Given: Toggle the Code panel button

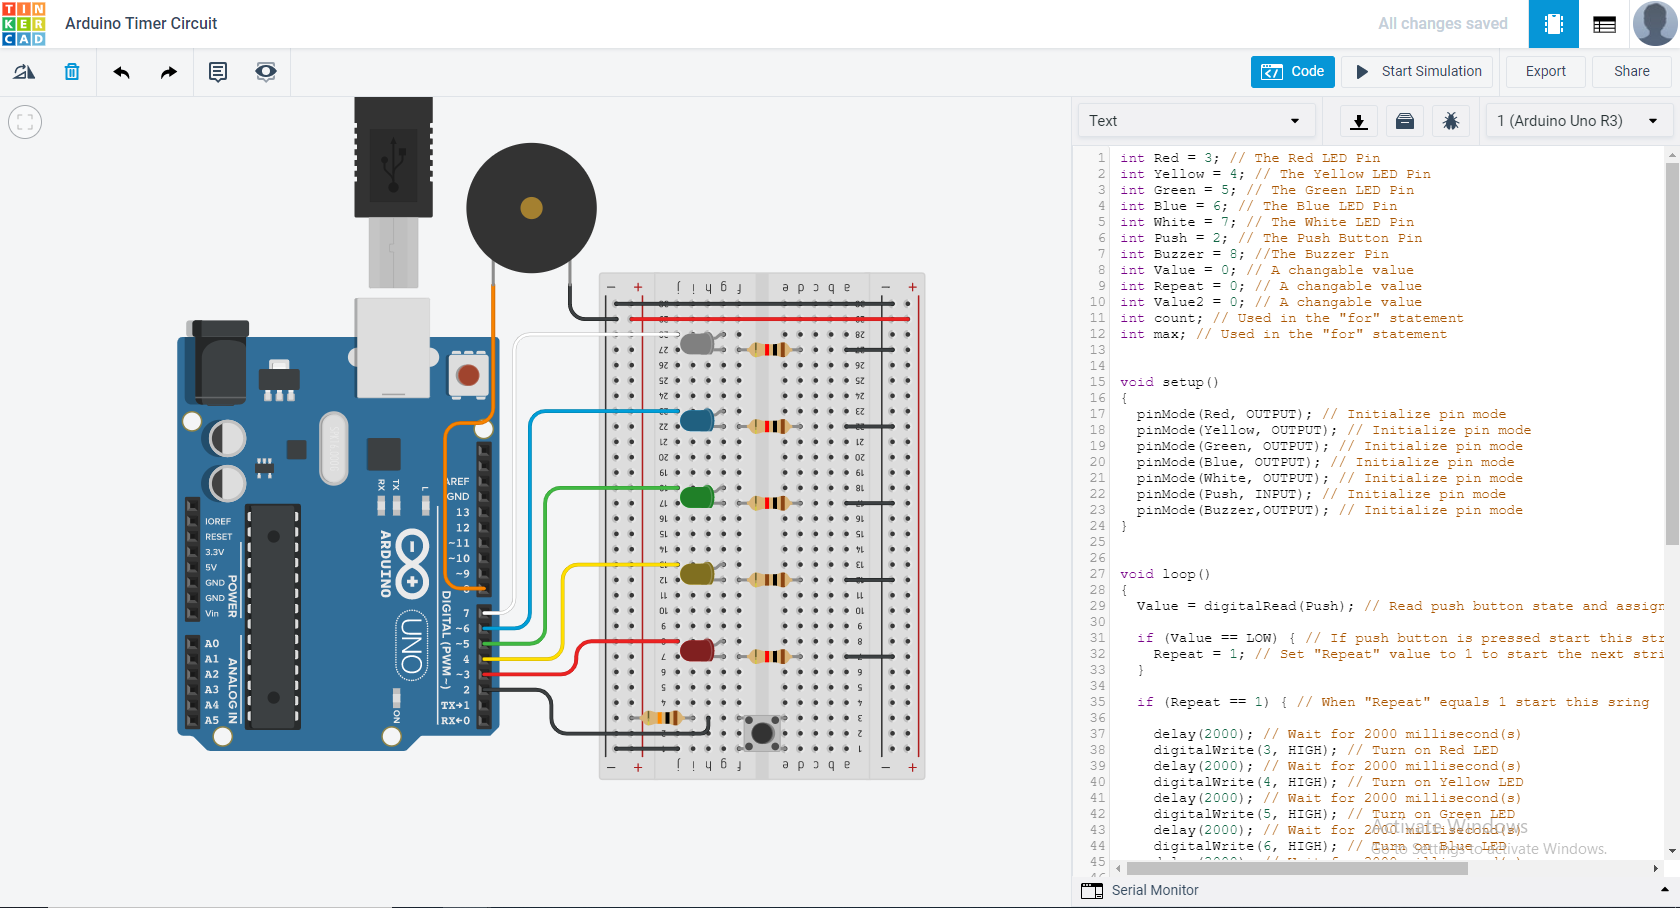Looking at the screenshot, I should tap(1293, 72).
